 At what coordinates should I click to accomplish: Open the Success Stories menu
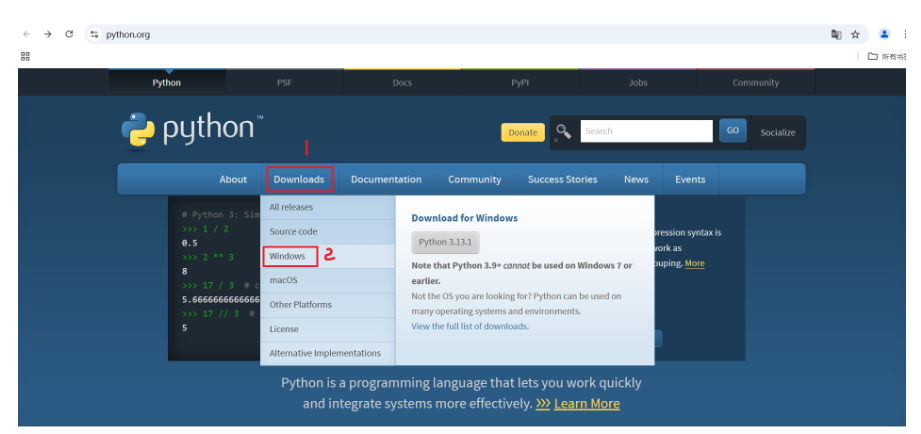pyautogui.click(x=562, y=180)
